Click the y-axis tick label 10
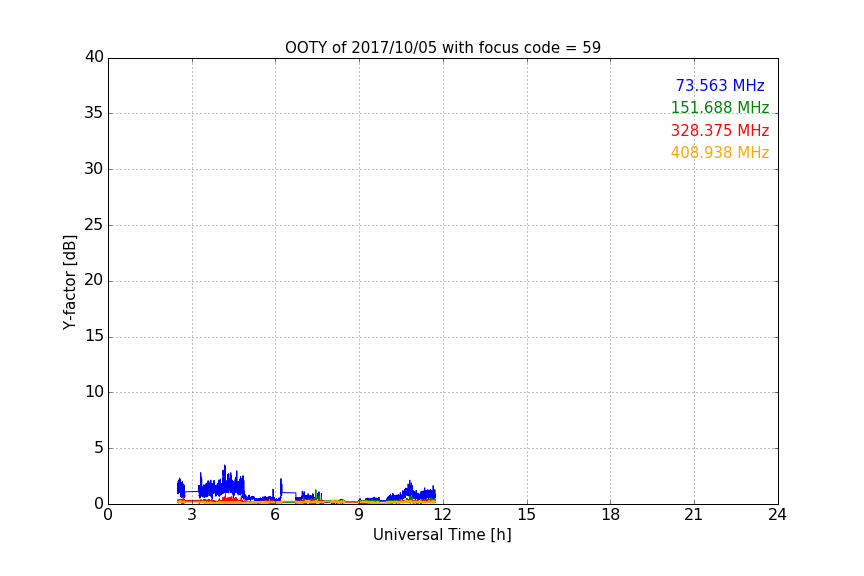 point(94,392)
